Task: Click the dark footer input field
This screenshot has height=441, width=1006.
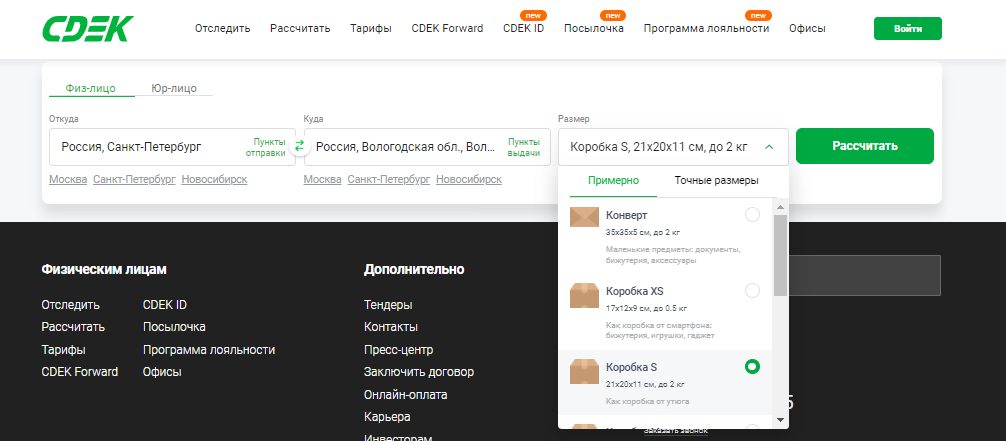Action: click(x=865, y=275)
